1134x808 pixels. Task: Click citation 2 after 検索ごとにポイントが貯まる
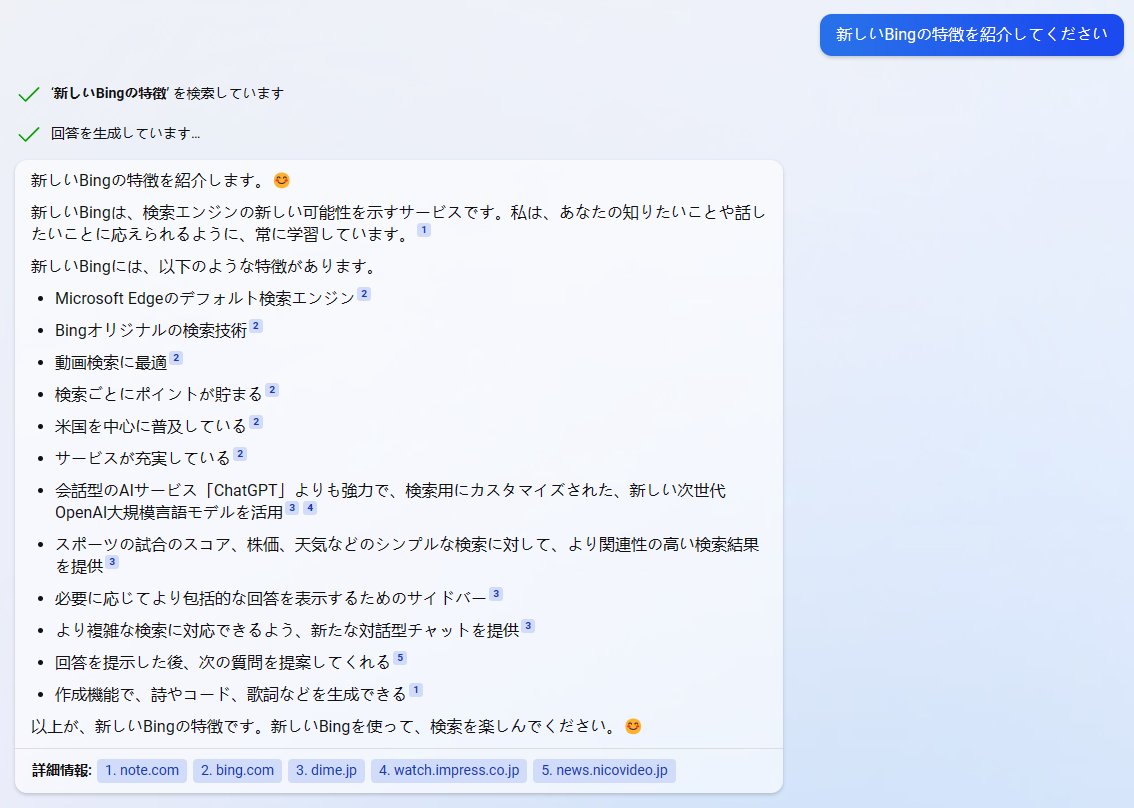click(272, 390)
